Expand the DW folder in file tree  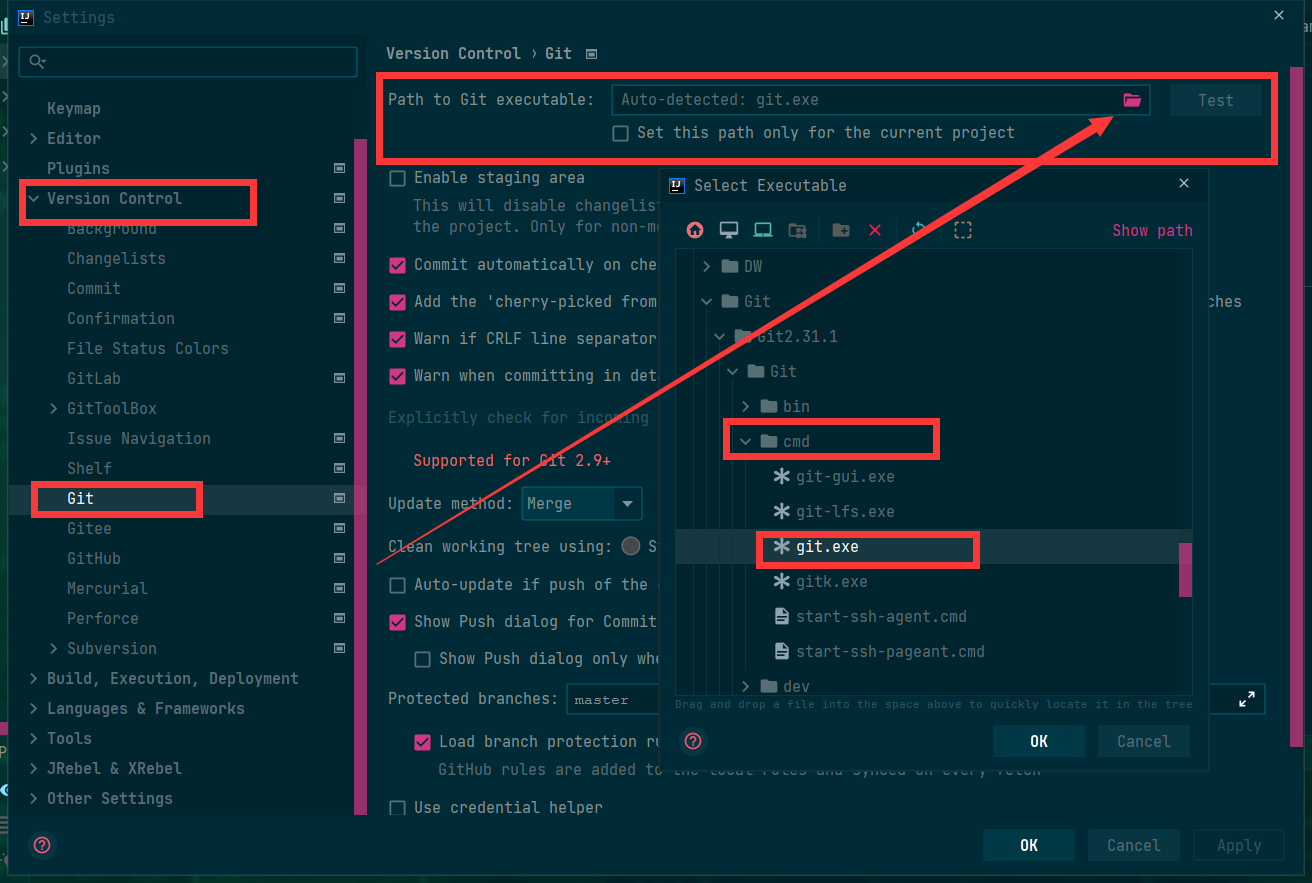coord(707,267)
